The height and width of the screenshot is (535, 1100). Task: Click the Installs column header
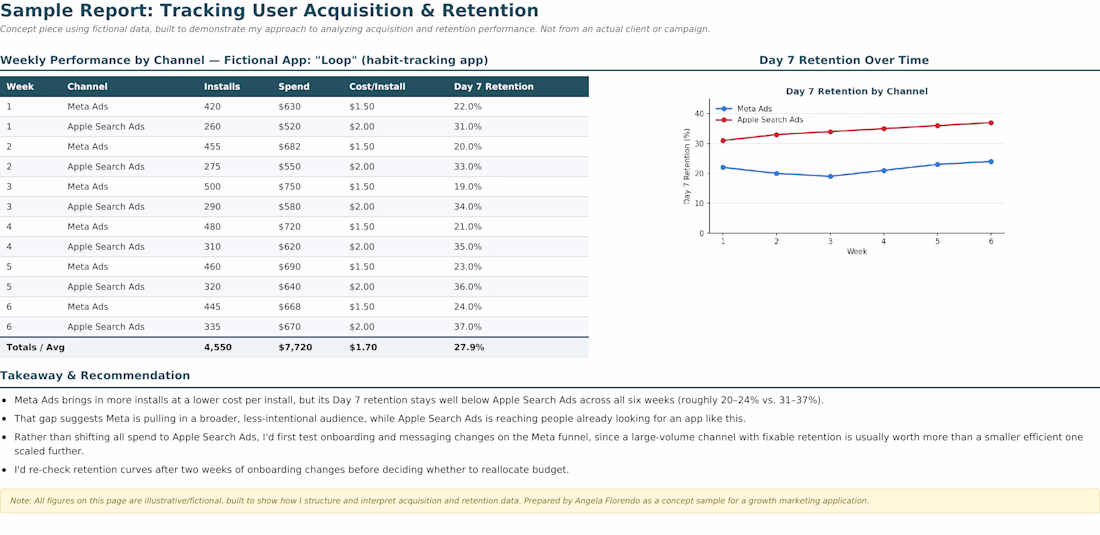(x=222, y=87)
